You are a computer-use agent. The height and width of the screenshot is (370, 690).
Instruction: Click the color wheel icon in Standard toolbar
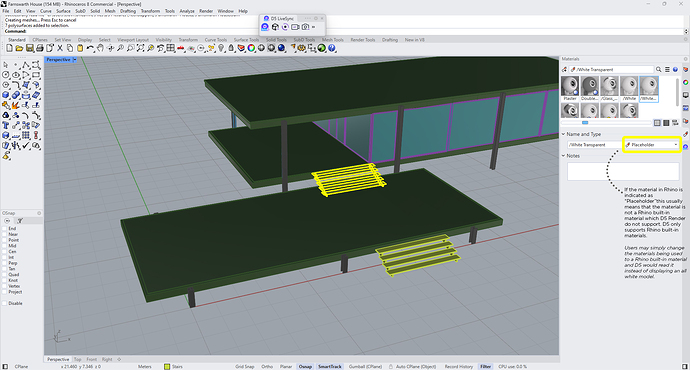[251, 48]
